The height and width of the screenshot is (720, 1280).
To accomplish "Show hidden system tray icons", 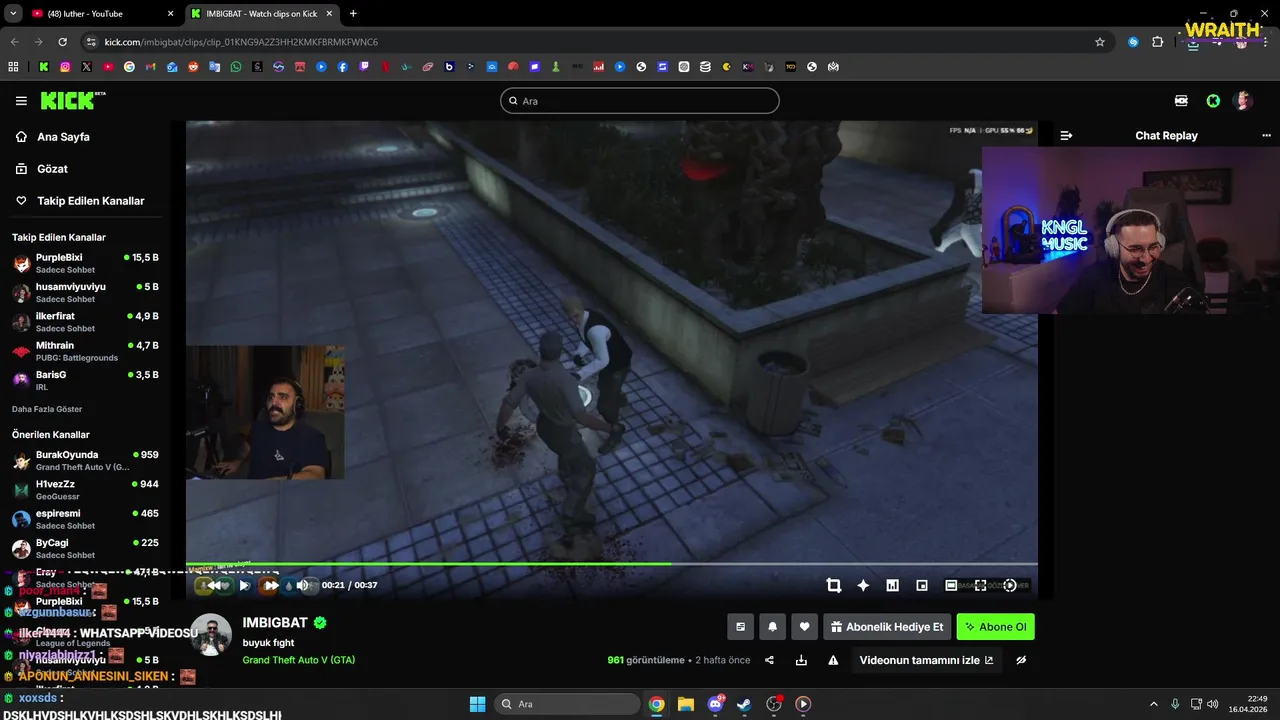I will tap(1153, 704).
